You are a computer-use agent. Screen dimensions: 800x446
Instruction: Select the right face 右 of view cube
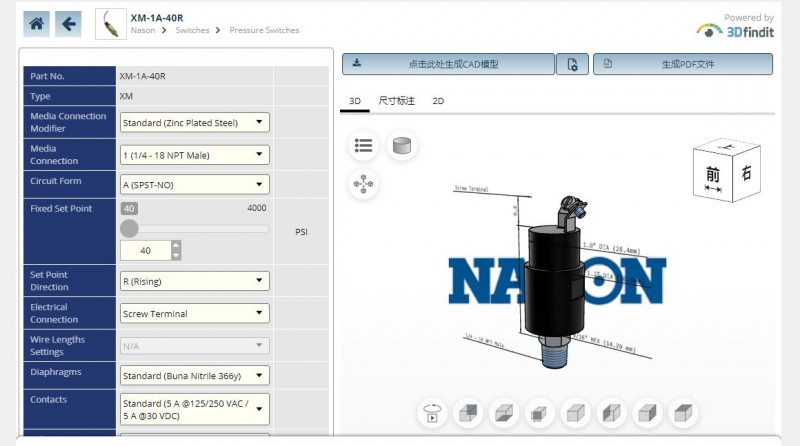pyautogui.click(x=746, y=173)
